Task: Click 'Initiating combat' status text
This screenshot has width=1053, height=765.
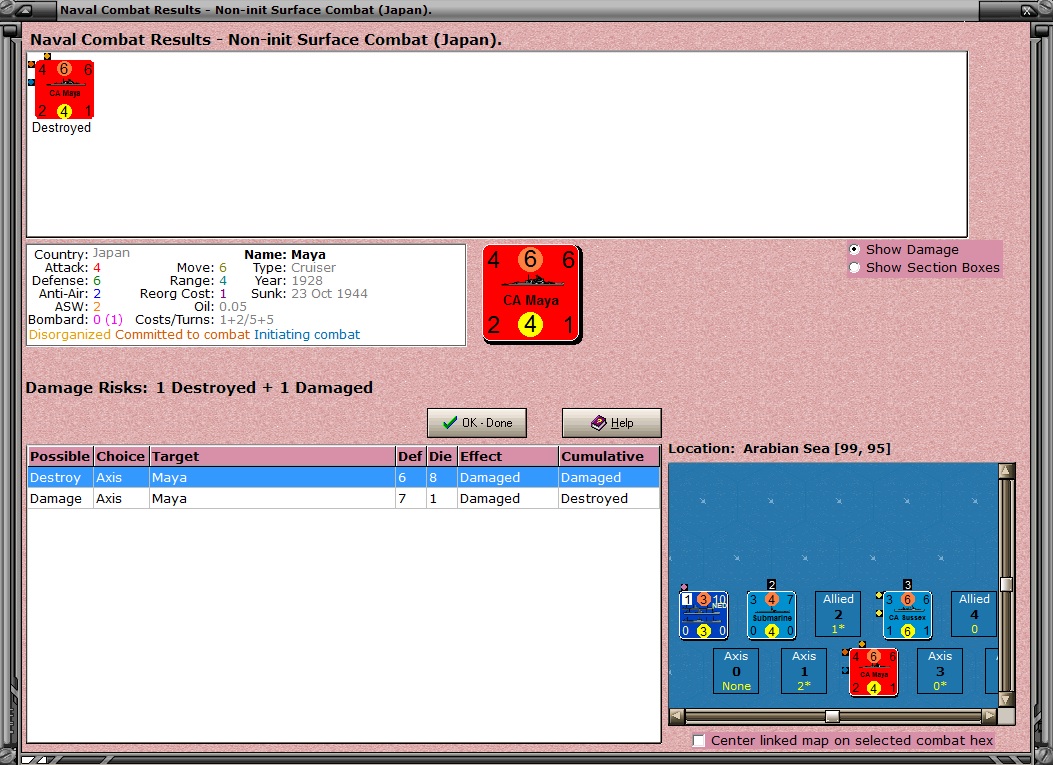Action: tap(307, 334)
